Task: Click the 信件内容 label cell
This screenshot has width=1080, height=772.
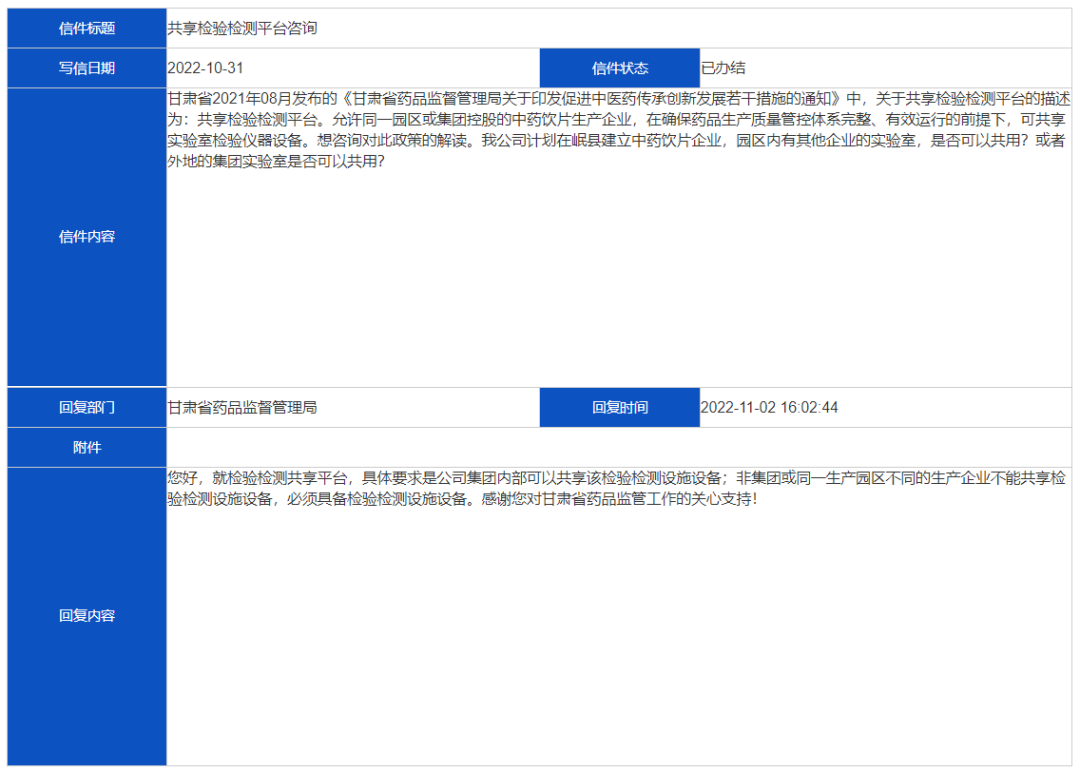Action: pyautogui.click(x=87, y=237)
